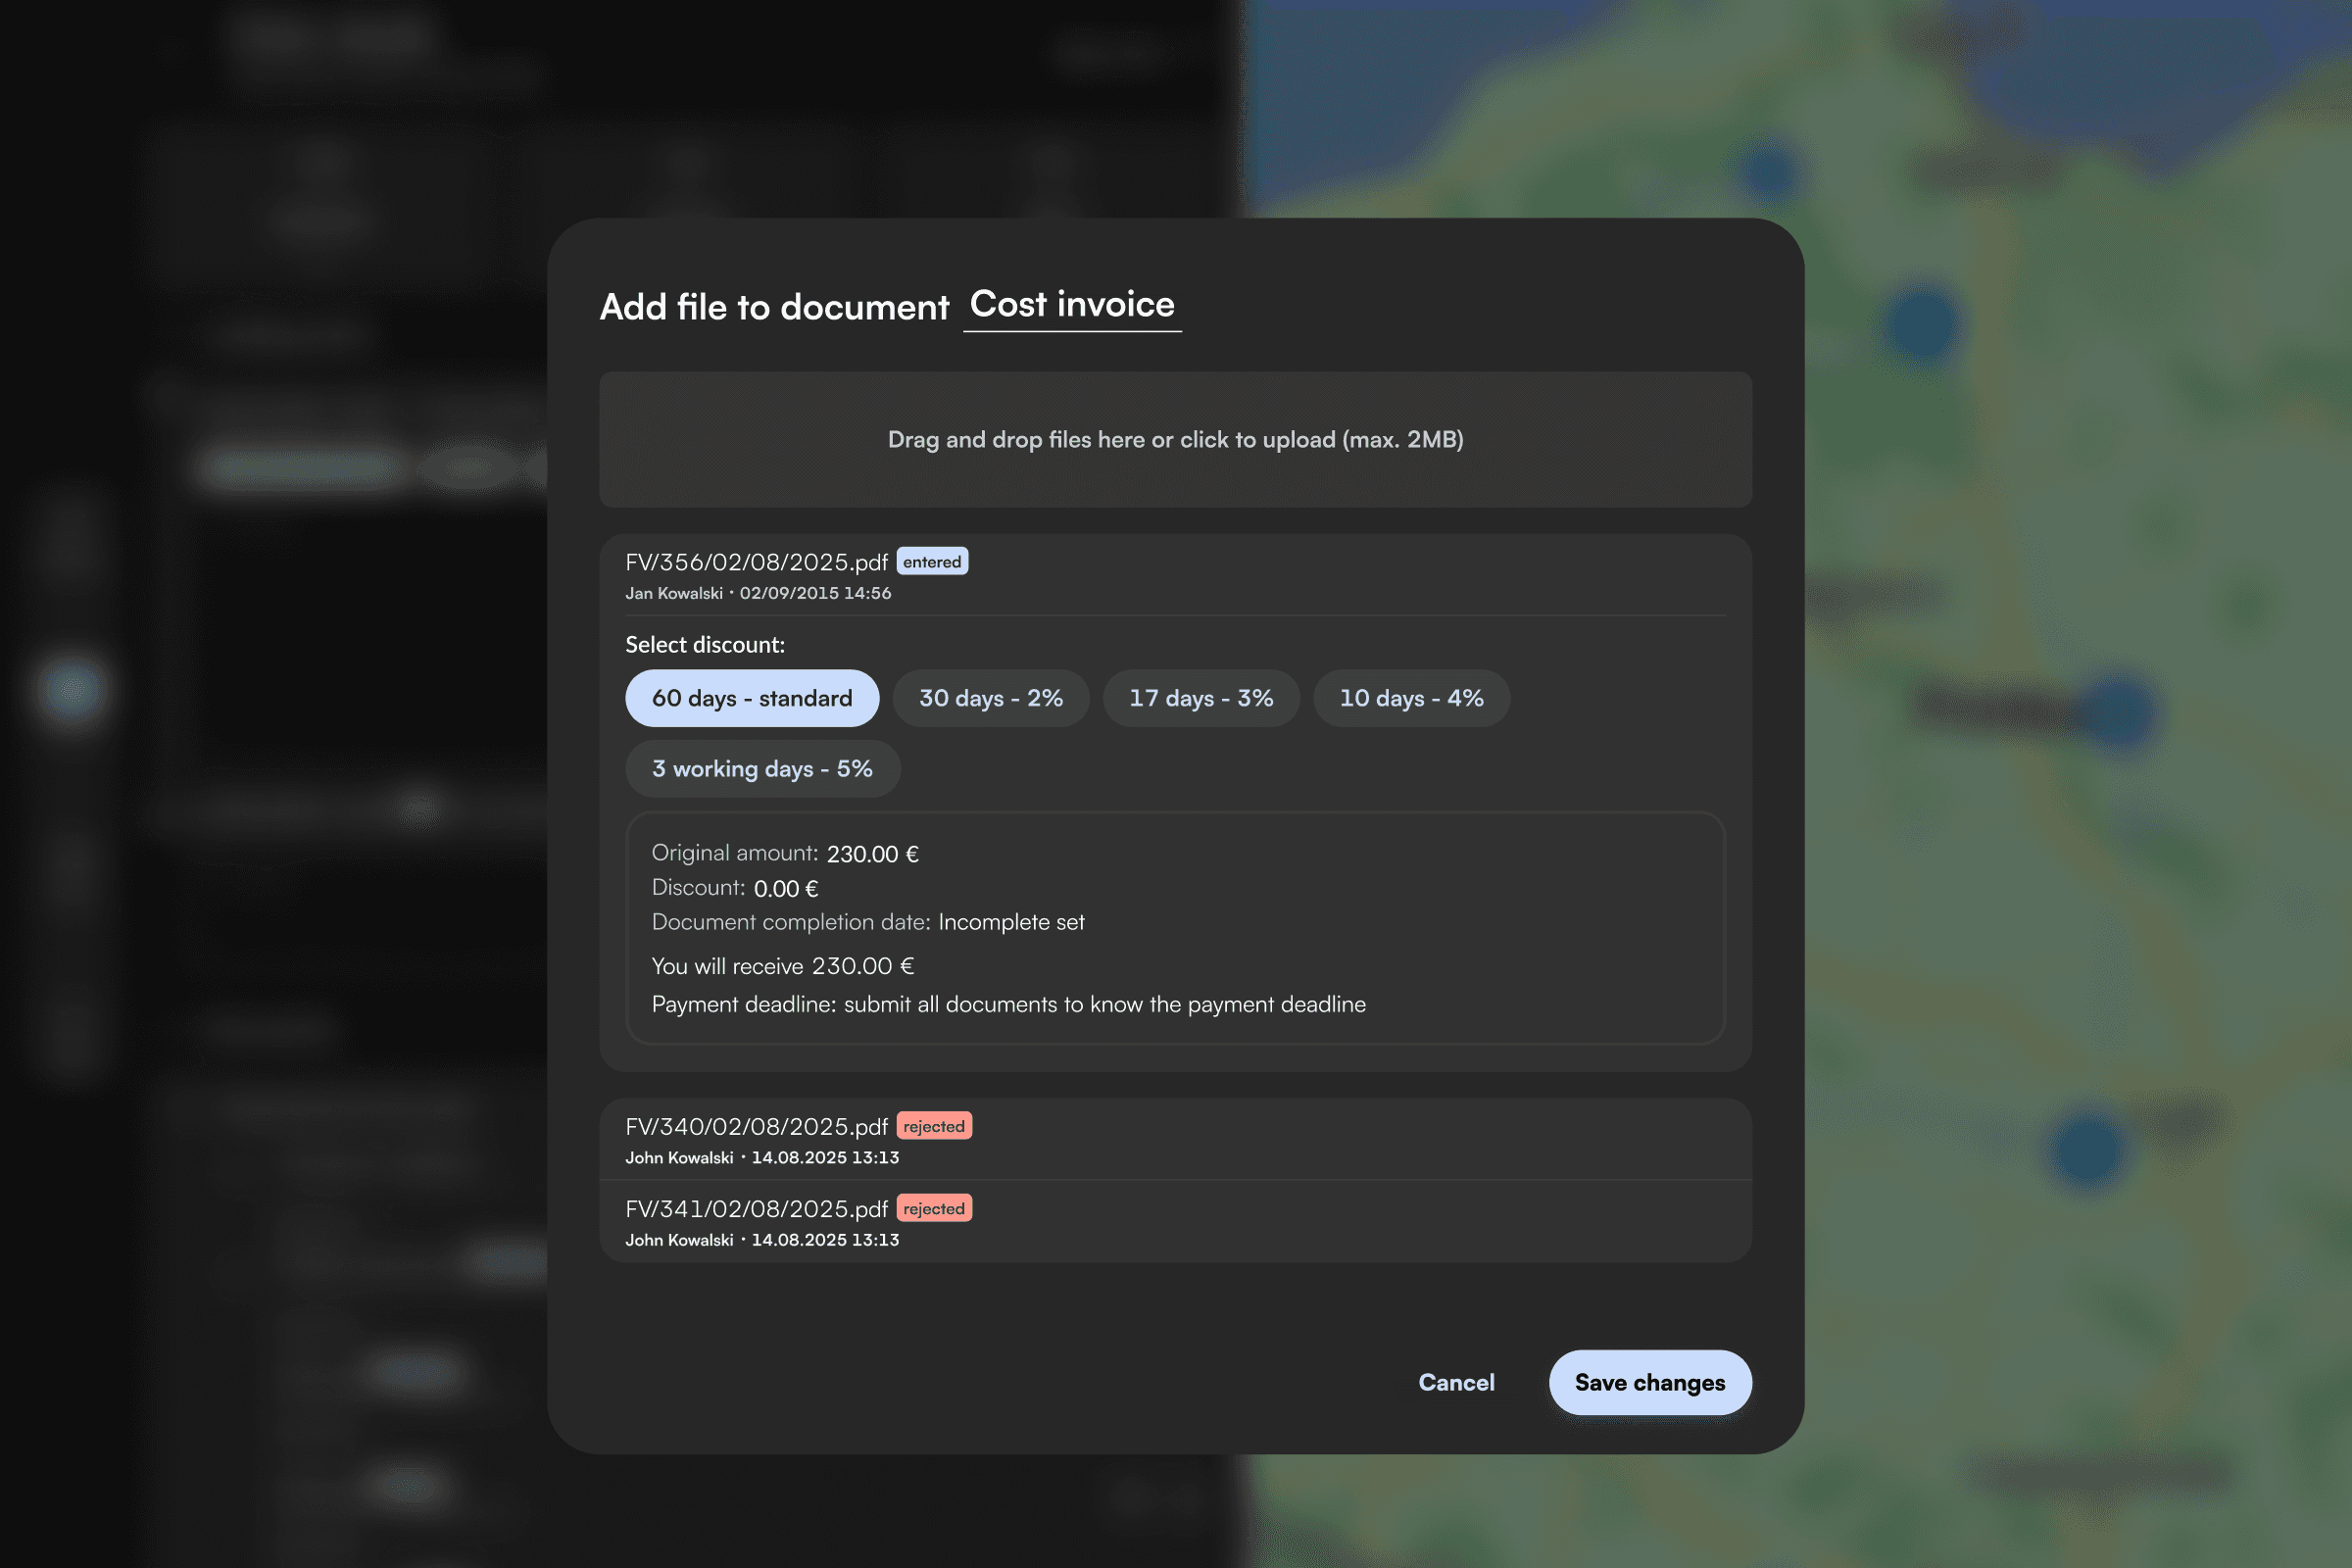Click "Jan Kowalski" uploader name
The image size is (2352, 1568).
click(x=675, y=592)
